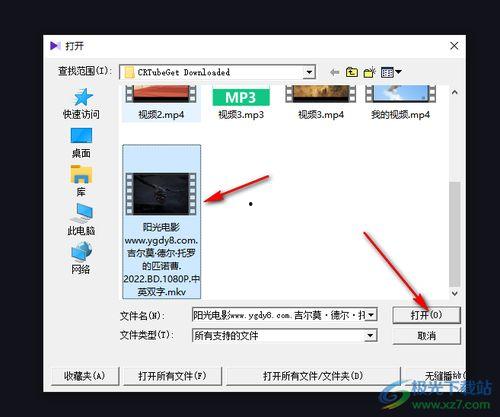This screenshot has width=500, height=417.
Task: Click the Open (打开) button
Action: [x=426, y=315]
